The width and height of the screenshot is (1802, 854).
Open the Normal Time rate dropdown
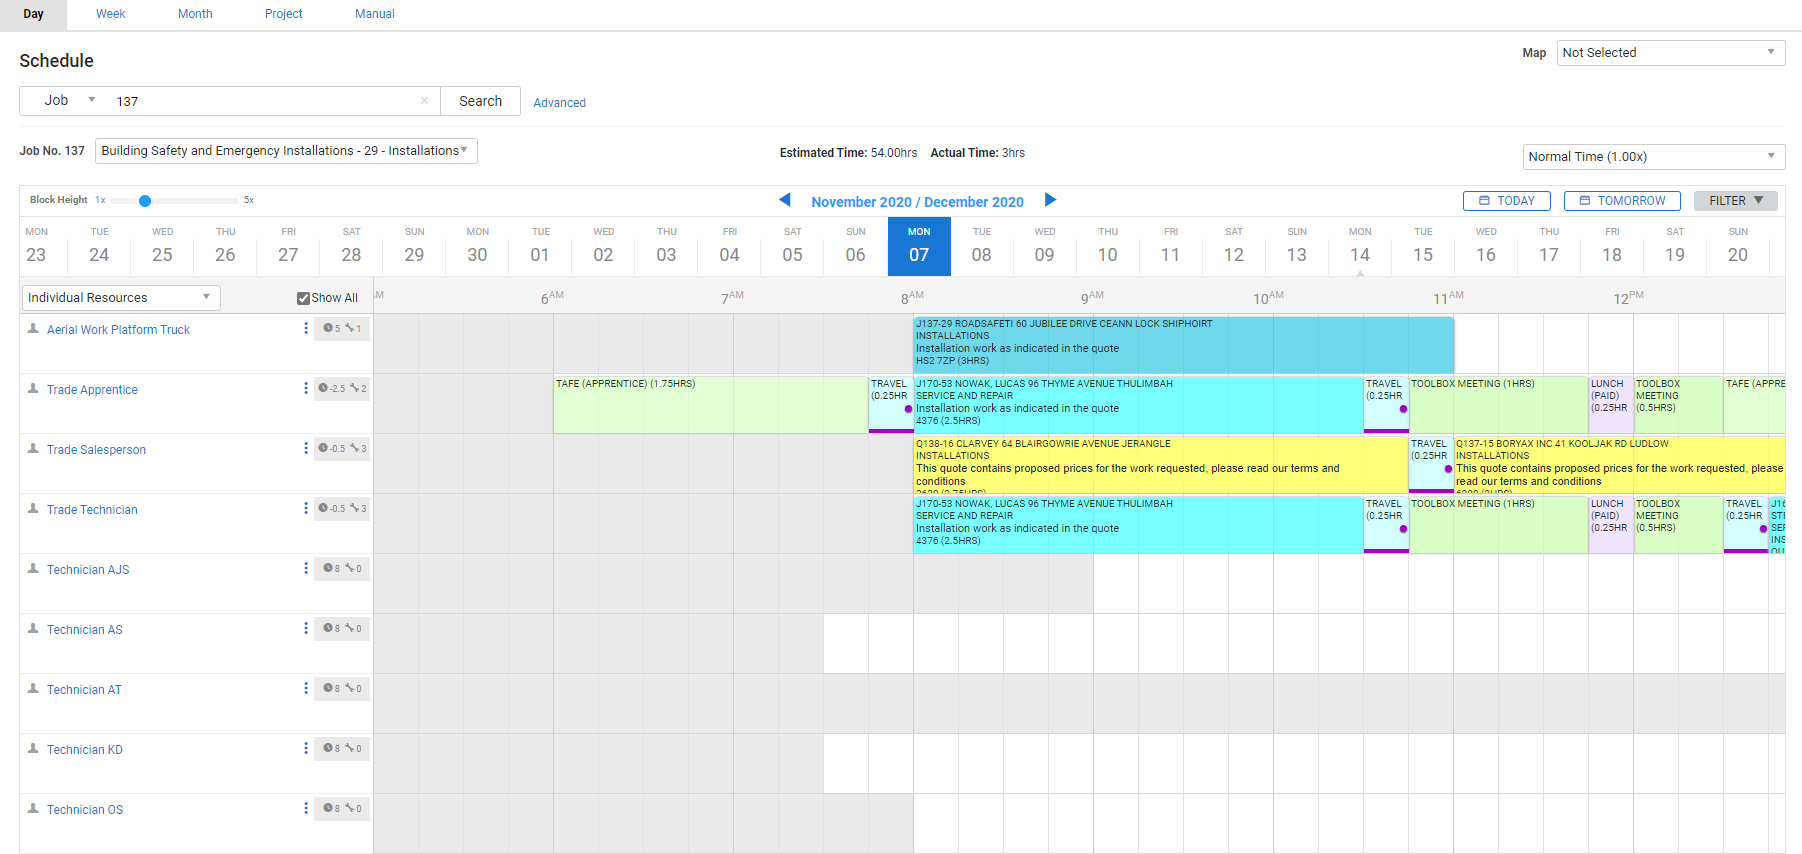[x=1653, y=157]
